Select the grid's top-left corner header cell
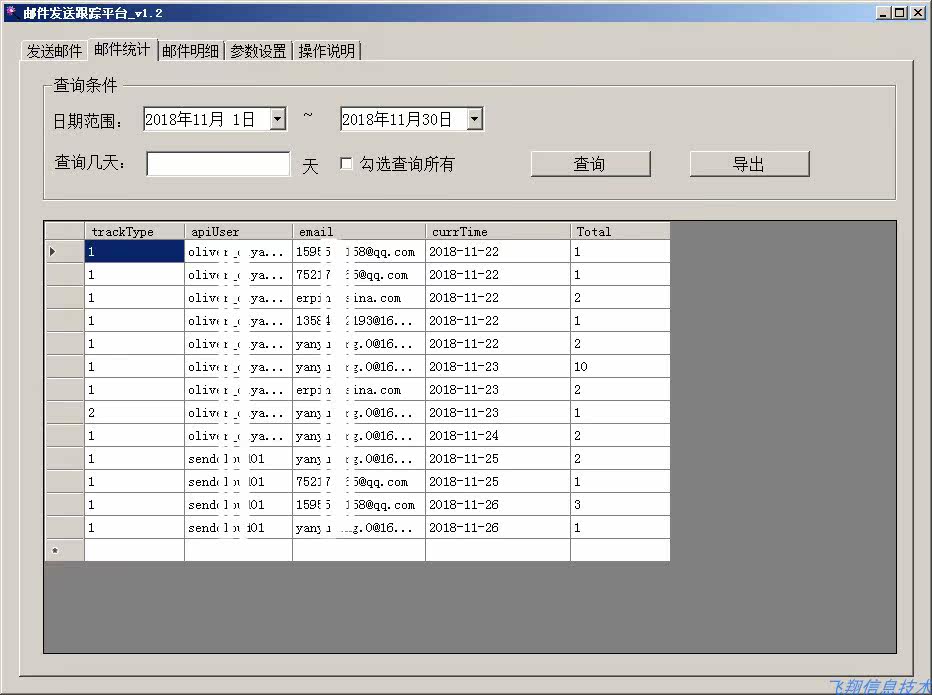 tap(65, 231)
